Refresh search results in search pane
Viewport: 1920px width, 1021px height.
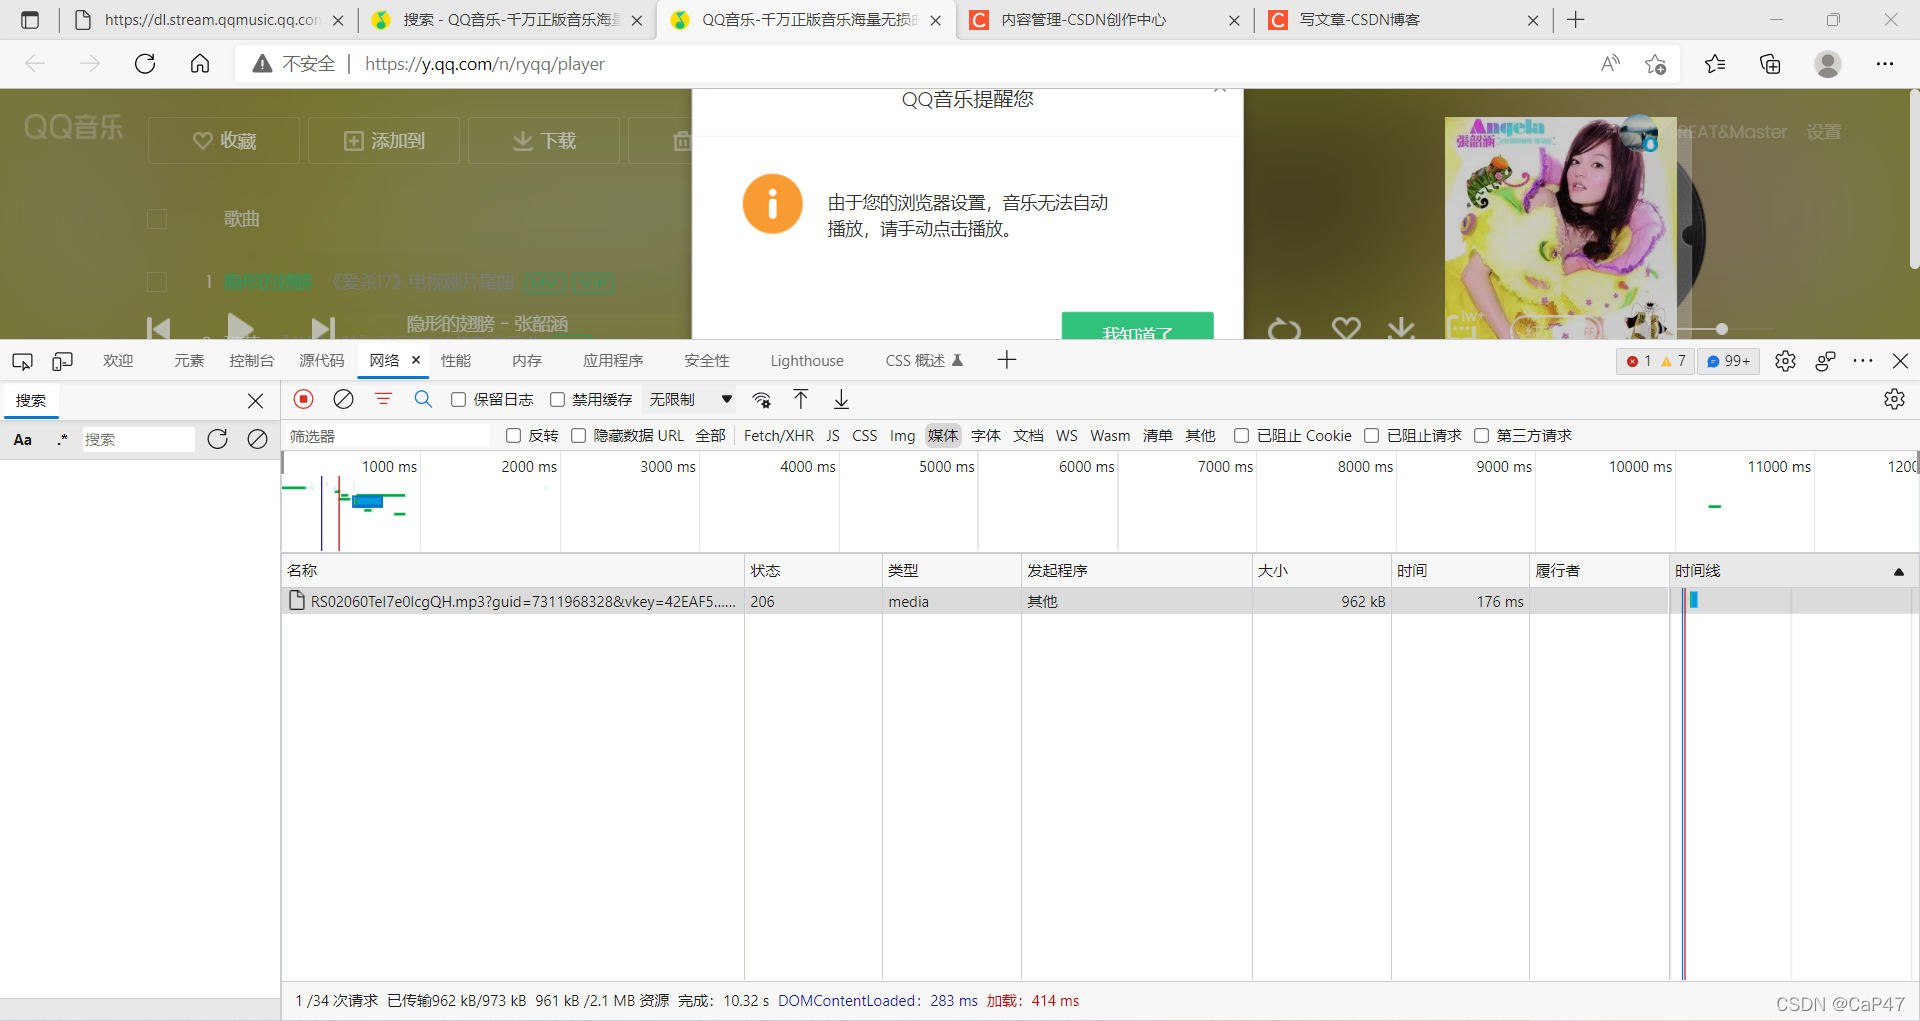coord(217,439)
